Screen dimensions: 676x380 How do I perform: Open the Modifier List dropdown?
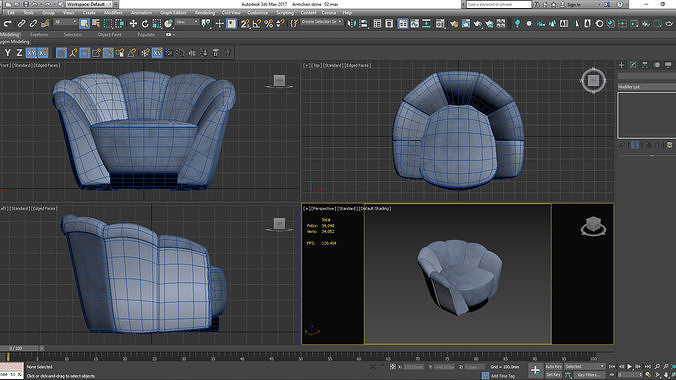[647, 87]
